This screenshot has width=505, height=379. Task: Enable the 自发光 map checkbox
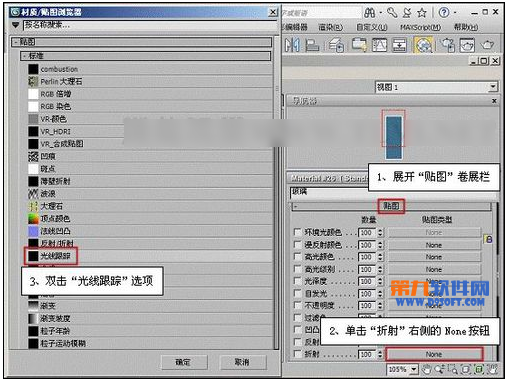pyautogui.click(x=297, y=293)
